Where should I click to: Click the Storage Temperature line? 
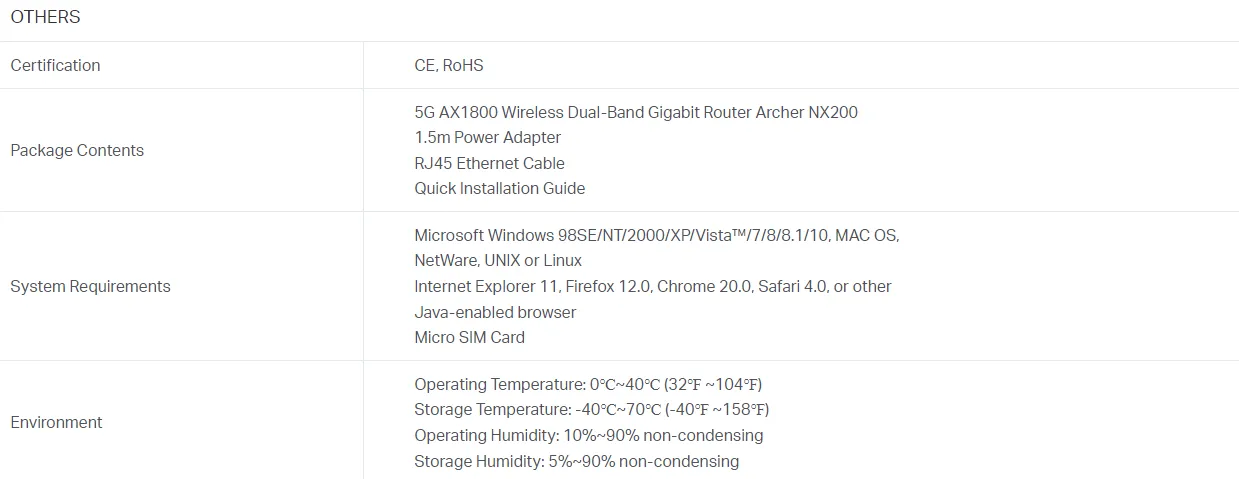[592, 409]
